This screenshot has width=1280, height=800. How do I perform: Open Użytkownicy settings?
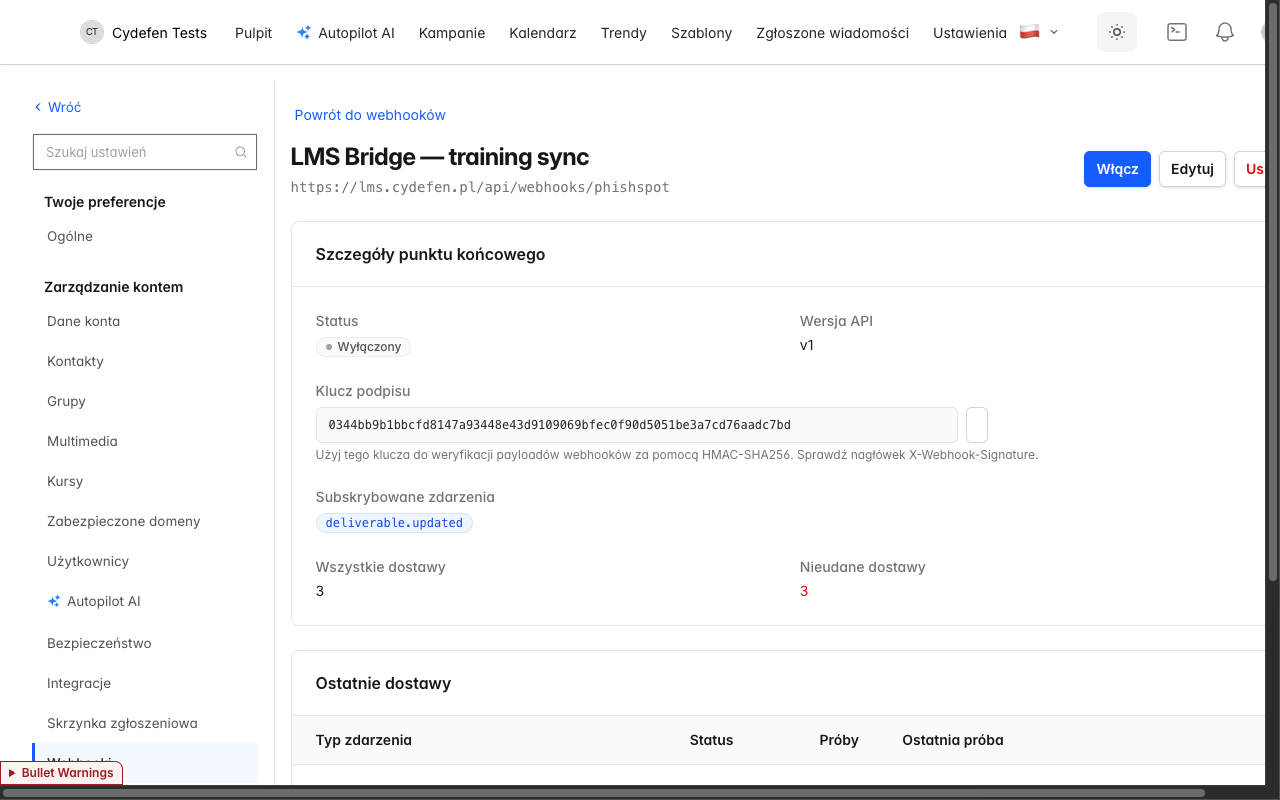tap(88, 561)
